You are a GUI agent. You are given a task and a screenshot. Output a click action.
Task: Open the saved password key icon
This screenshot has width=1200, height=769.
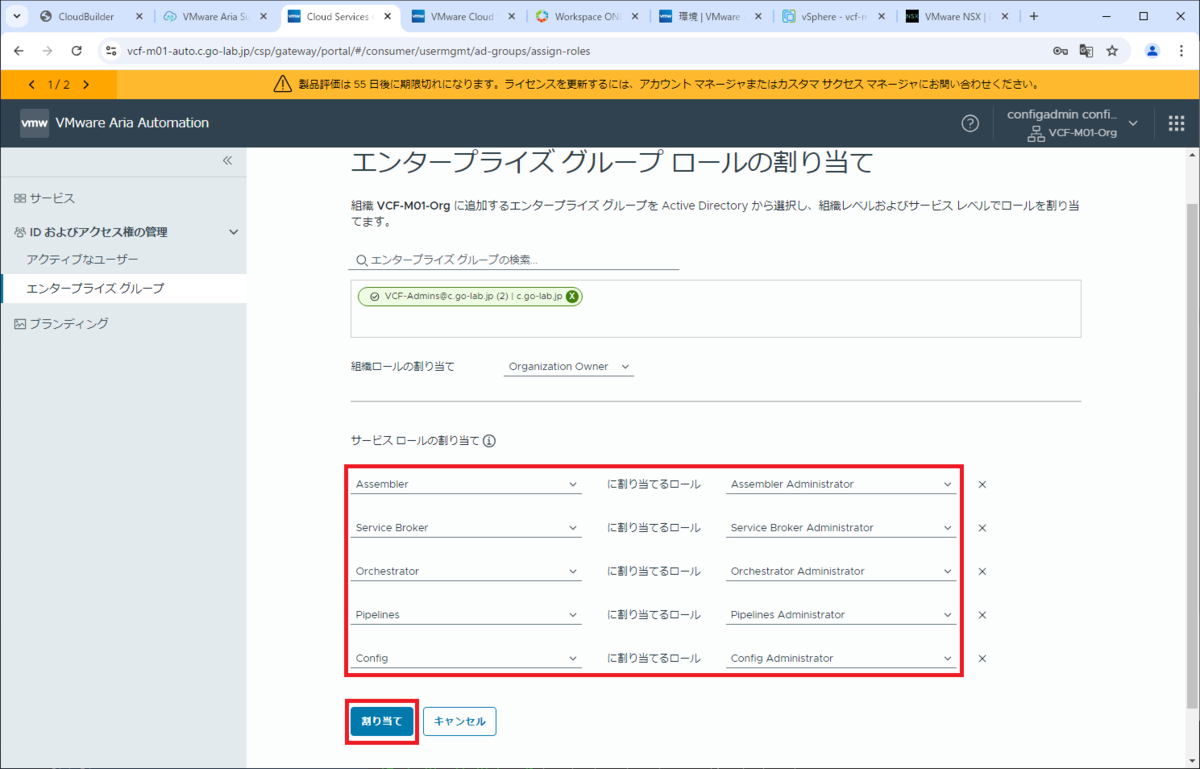coord(1060,51)
